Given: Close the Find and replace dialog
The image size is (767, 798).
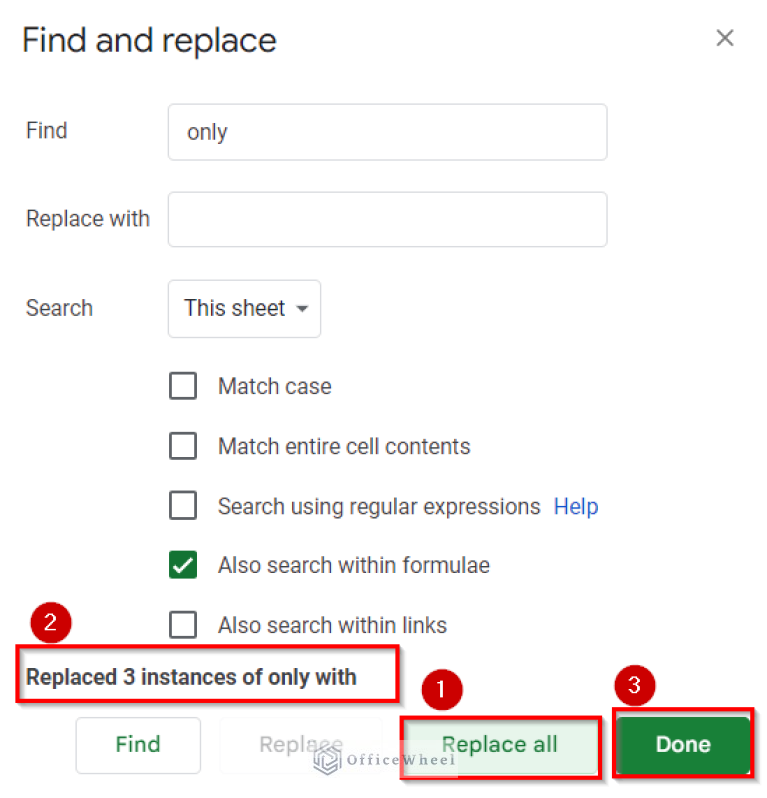Looking at the screenshot, I should click(725, 39).
